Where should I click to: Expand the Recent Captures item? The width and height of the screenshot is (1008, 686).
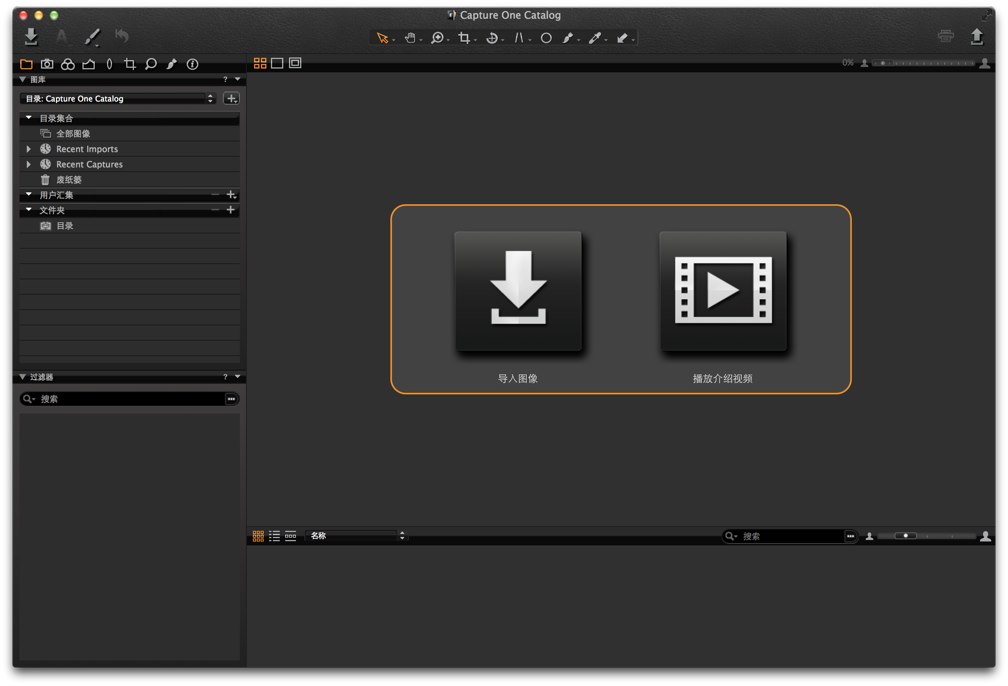coord(28,165)
